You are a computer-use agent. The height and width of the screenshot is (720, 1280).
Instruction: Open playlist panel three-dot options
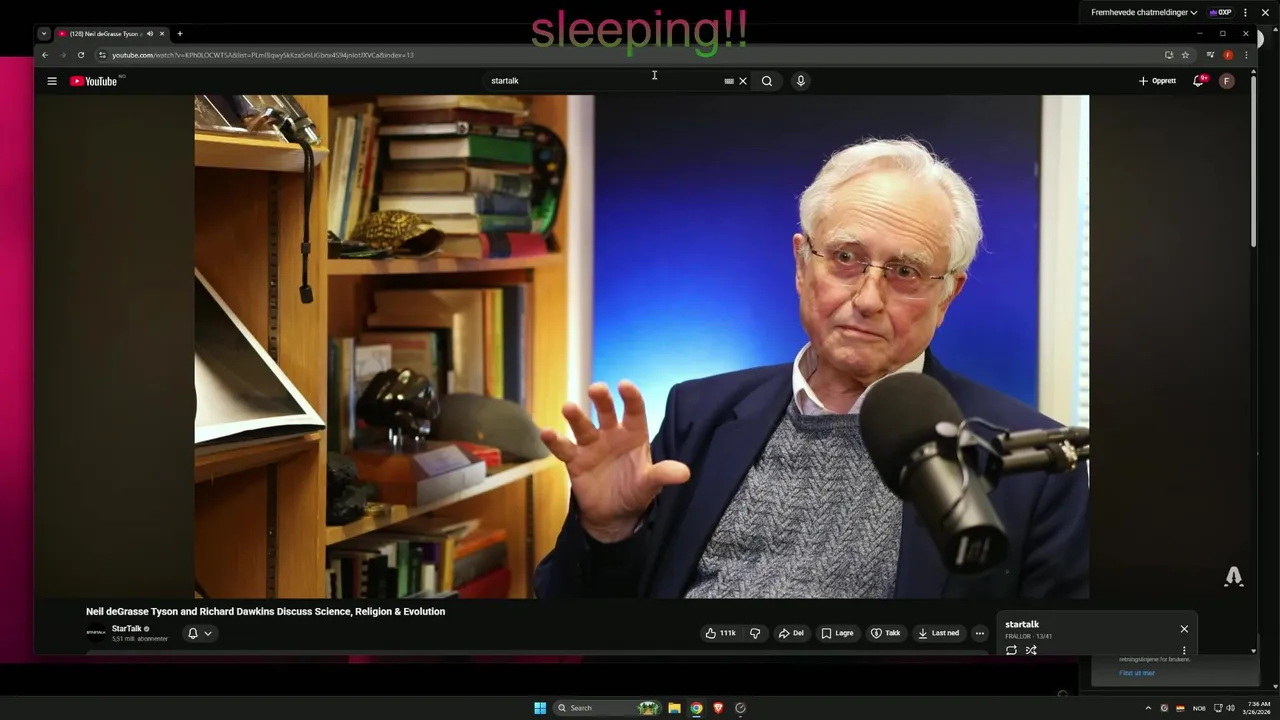[x=1184, y=650]
